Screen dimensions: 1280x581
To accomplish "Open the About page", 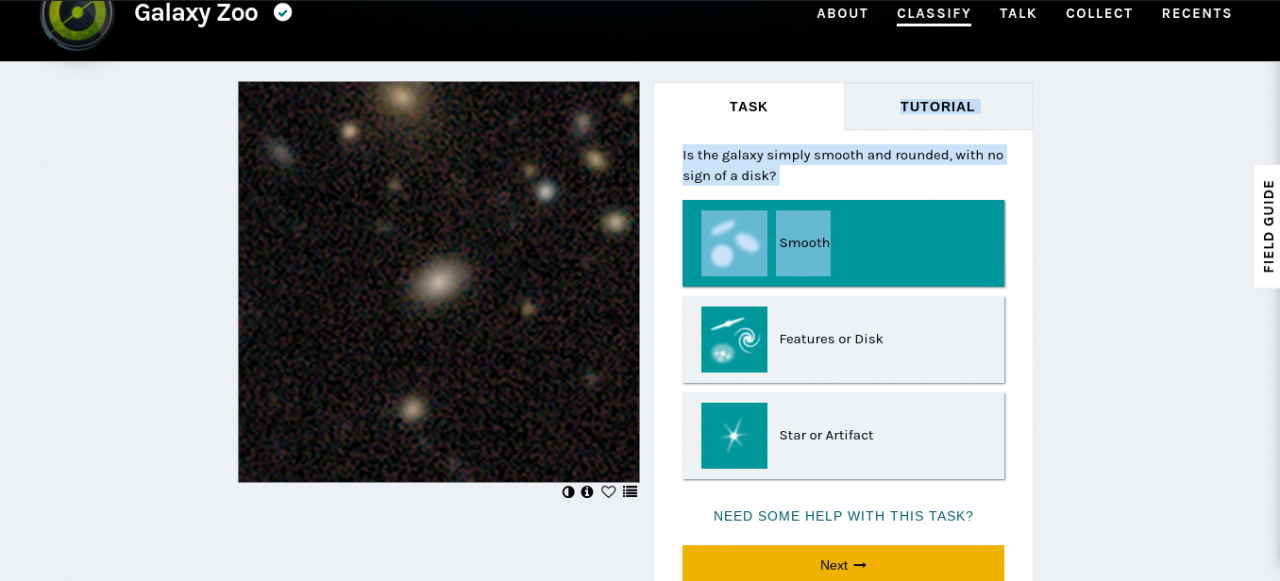I will (x=842, y=13).
